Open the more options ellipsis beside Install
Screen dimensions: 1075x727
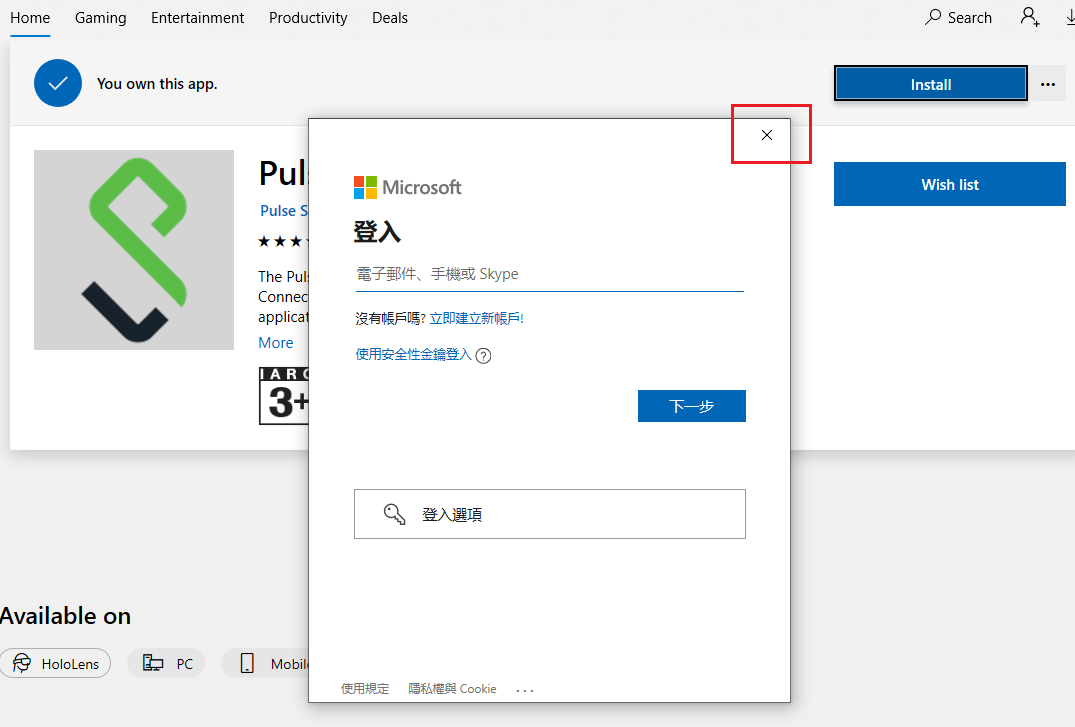tap(1047, 84)
